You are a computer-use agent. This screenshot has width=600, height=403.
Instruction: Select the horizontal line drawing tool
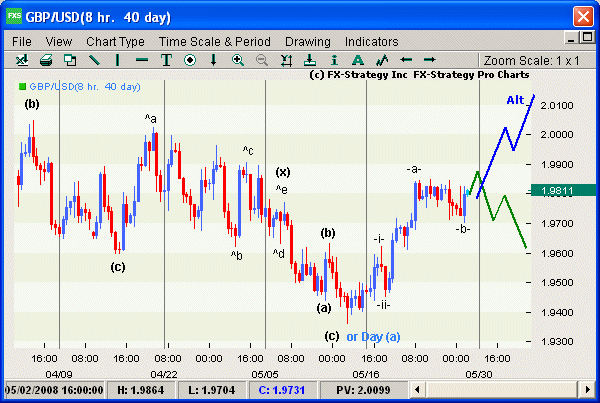point(142,60)
